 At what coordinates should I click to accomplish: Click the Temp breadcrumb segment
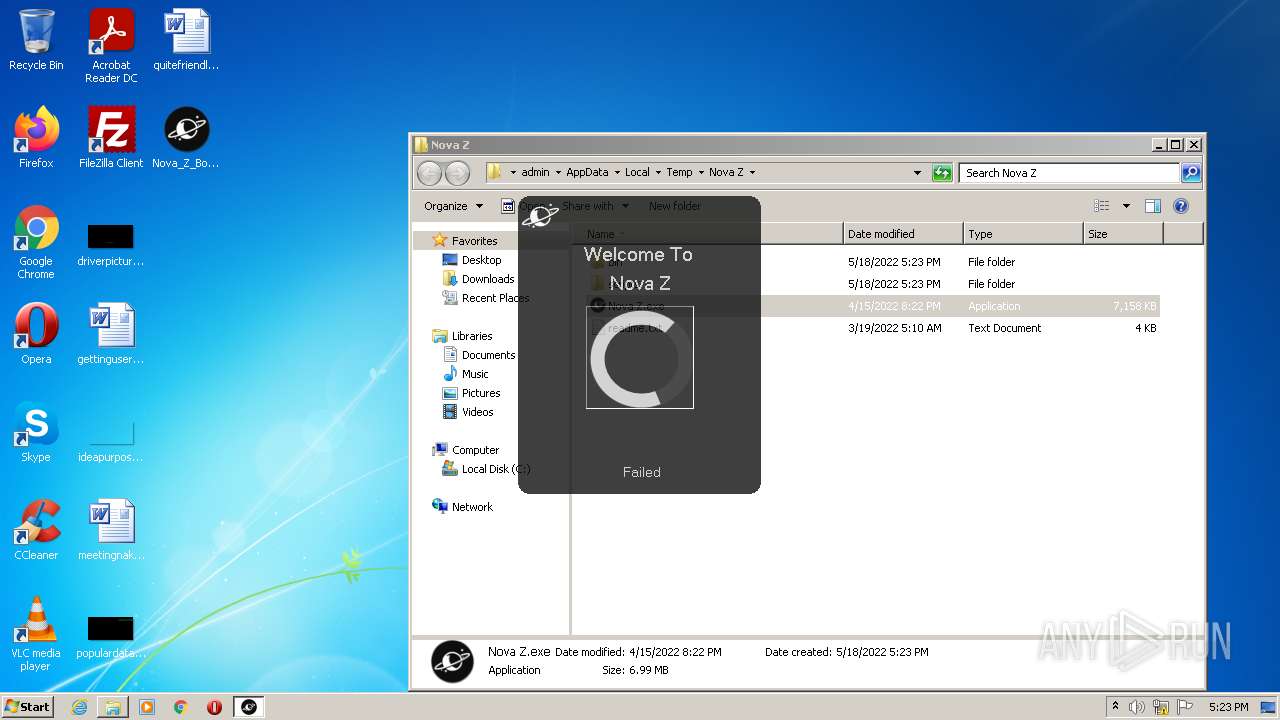point(679,173)
